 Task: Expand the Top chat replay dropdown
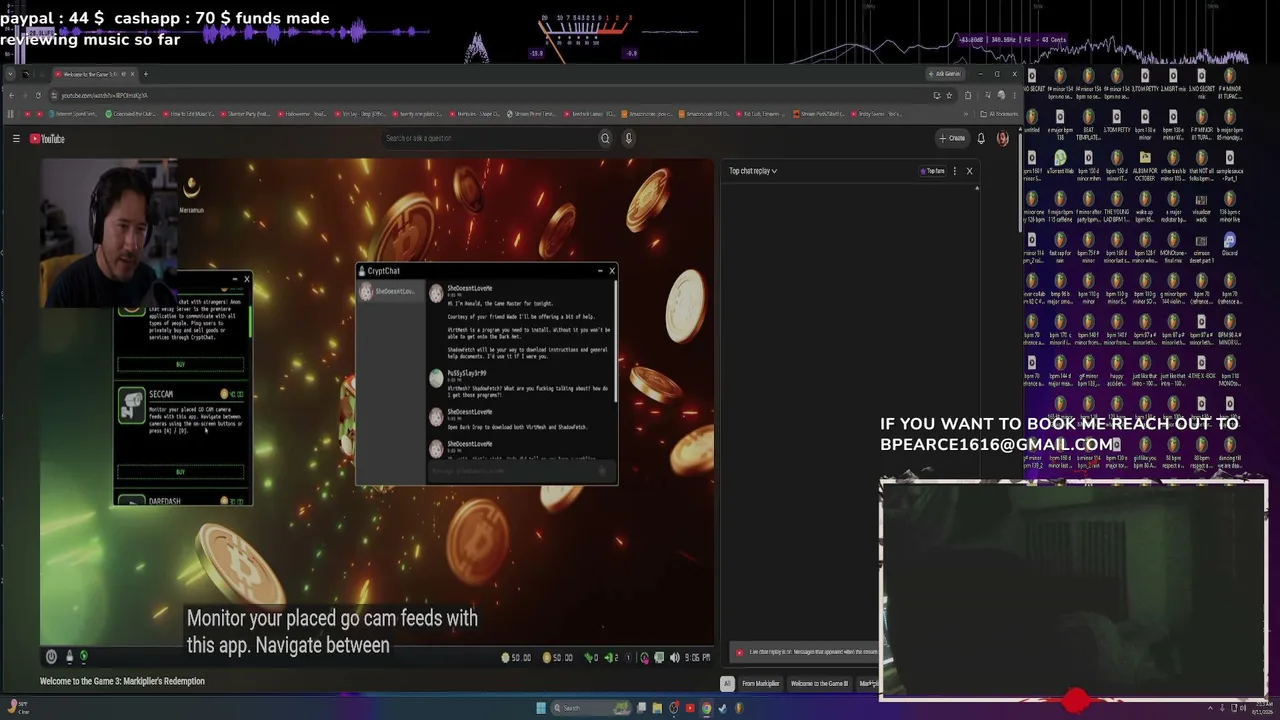(753, 171)
